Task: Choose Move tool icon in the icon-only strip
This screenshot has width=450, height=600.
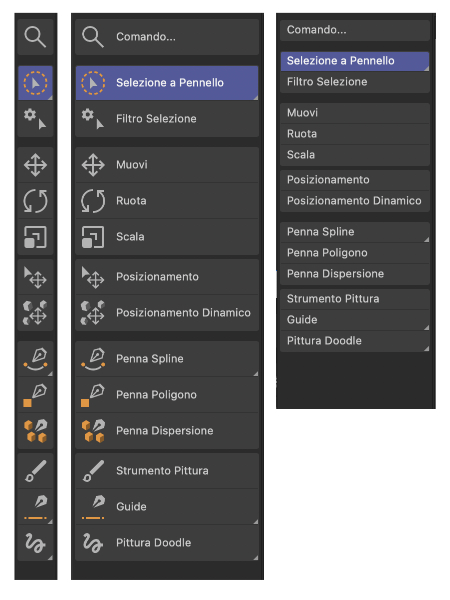Action: tap(35, 165)
